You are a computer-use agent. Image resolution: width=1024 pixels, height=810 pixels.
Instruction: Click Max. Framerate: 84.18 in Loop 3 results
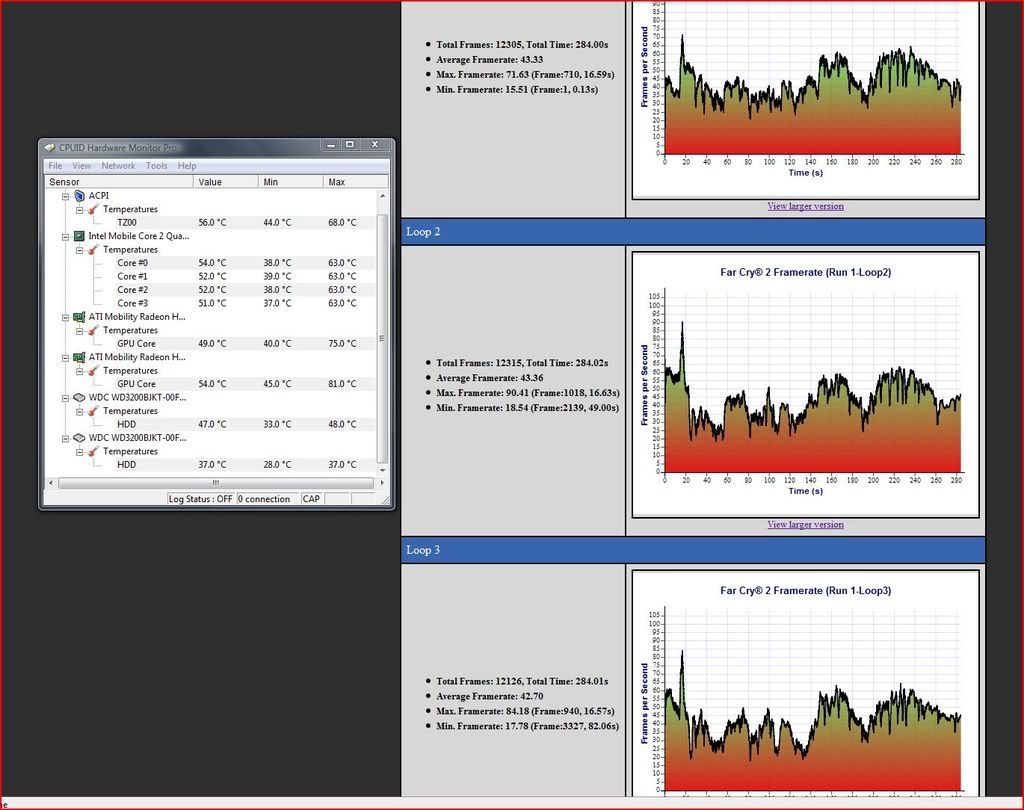coord(525,711)
